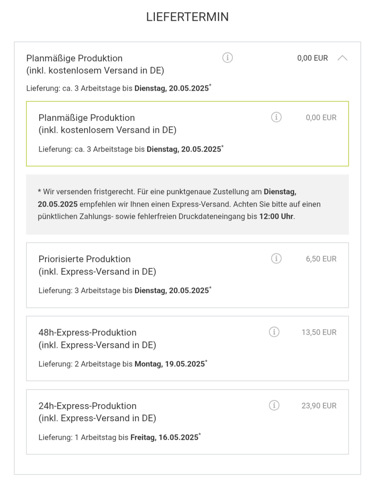Select the Priorisierte Produktion delivery option
This screenshot has width=375, height=480.
coord(187,275)
